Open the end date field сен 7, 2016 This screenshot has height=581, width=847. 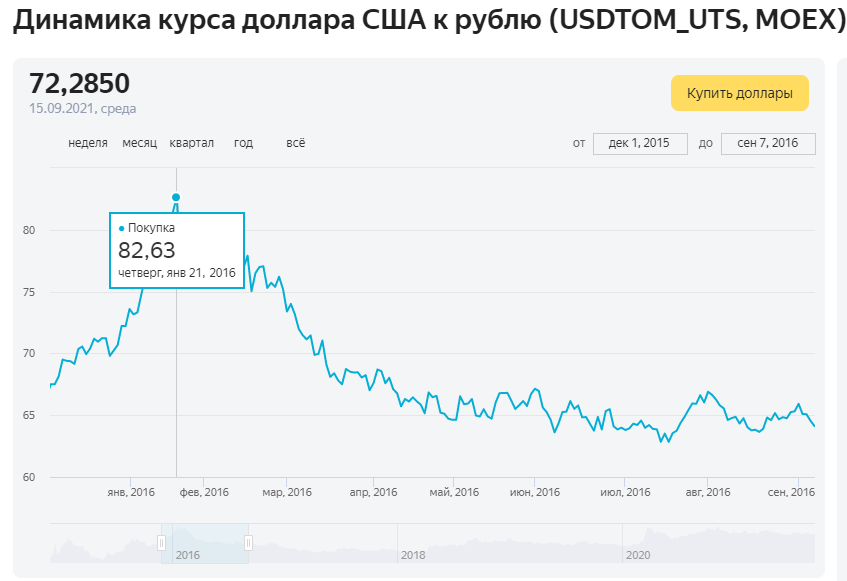coord(768,144)
